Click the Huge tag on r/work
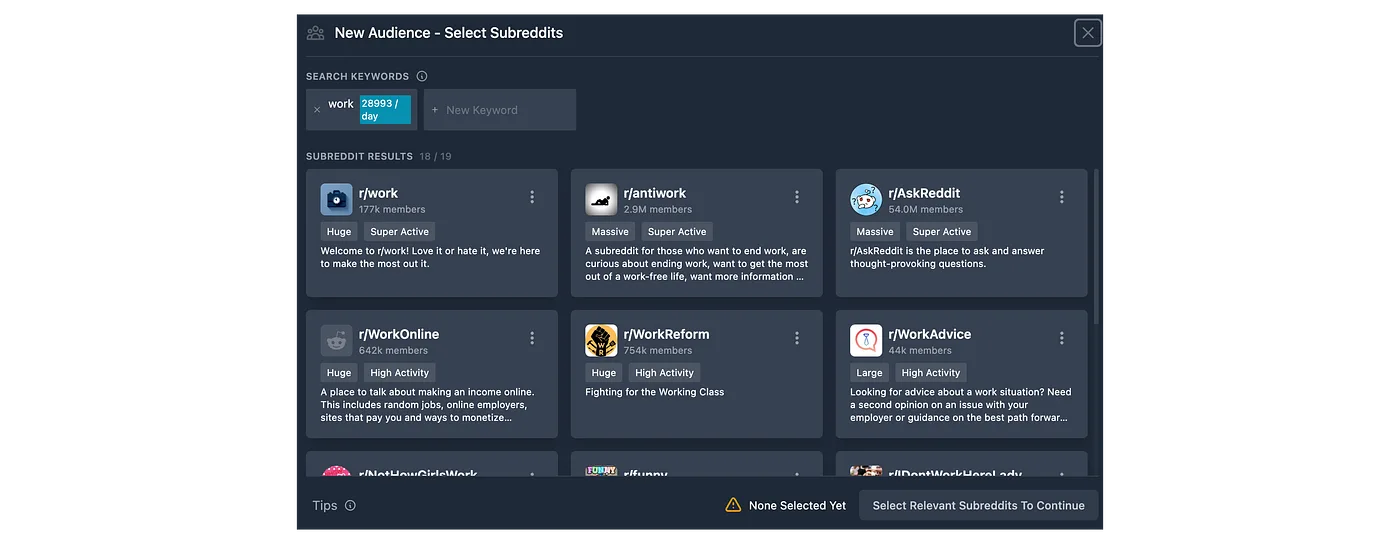This screenshot has height=544, width=1400. coord(339,232)
